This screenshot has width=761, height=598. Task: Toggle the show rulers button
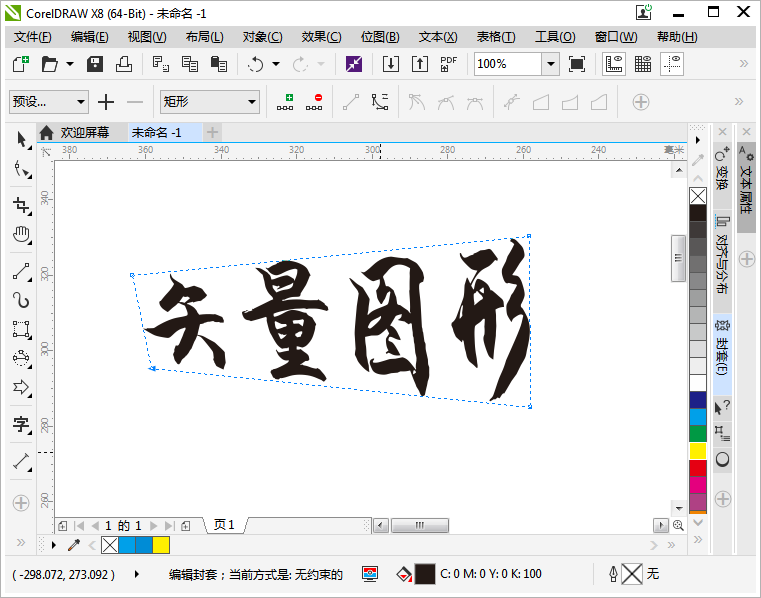(615, 64)
